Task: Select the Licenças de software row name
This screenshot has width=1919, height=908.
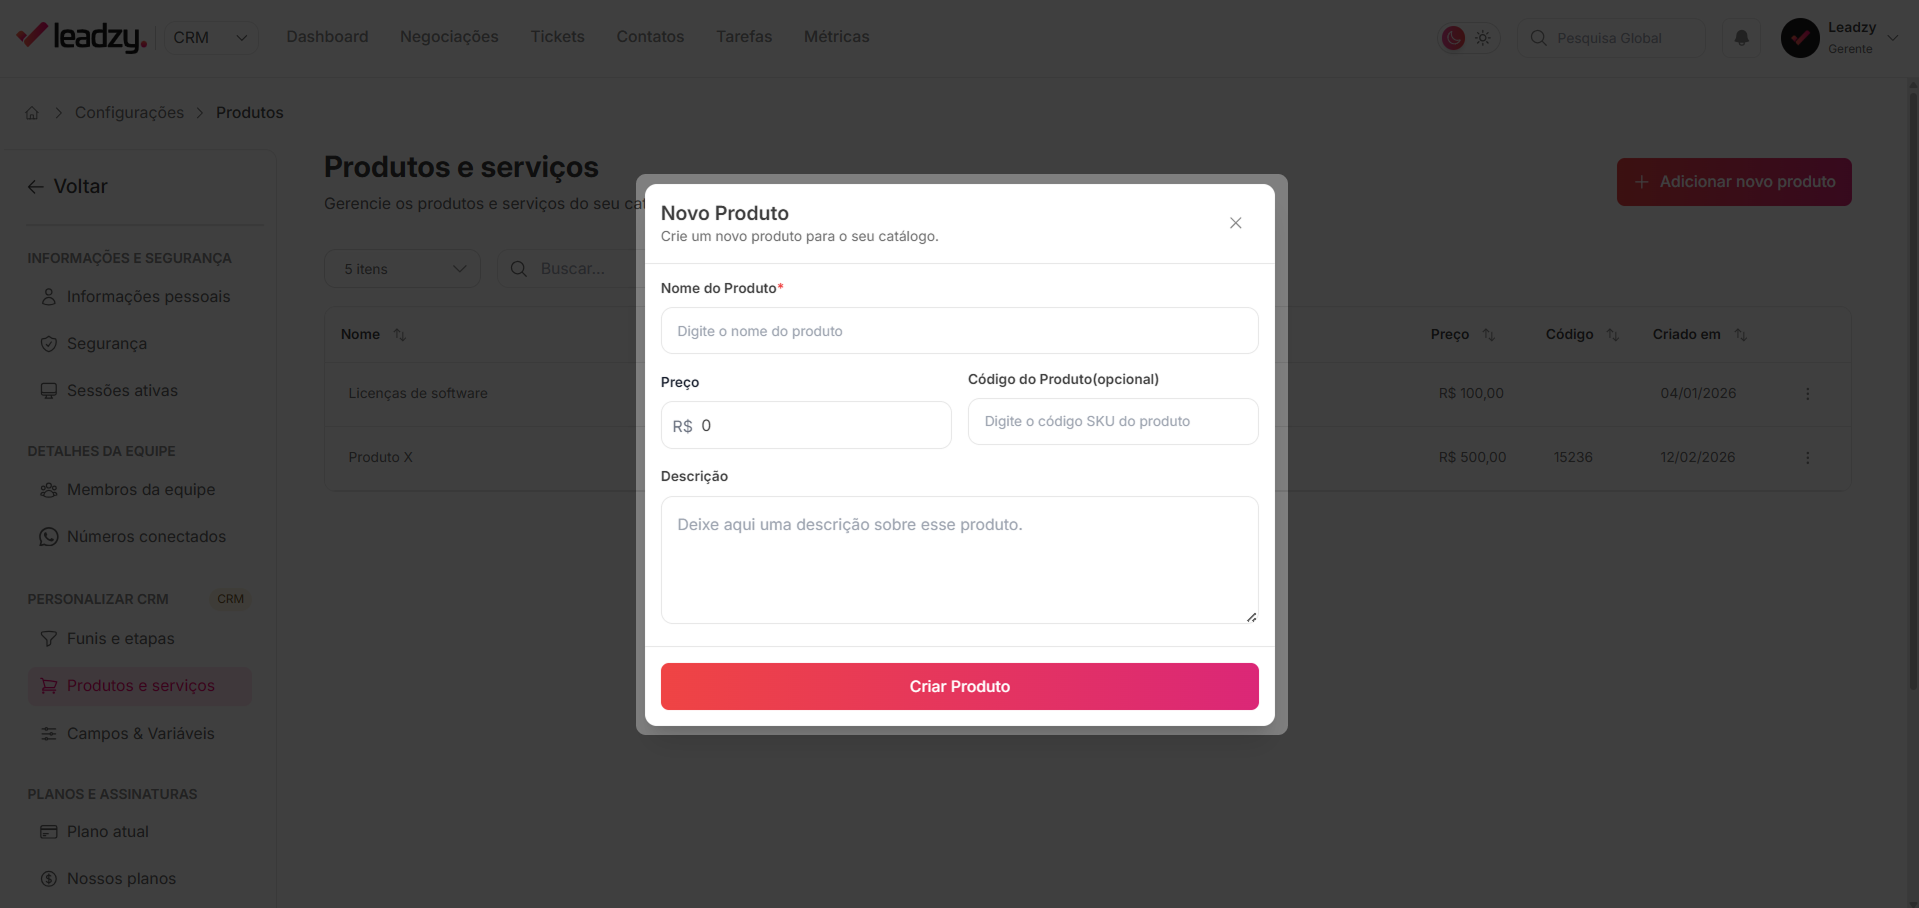Action: point(418,394)
